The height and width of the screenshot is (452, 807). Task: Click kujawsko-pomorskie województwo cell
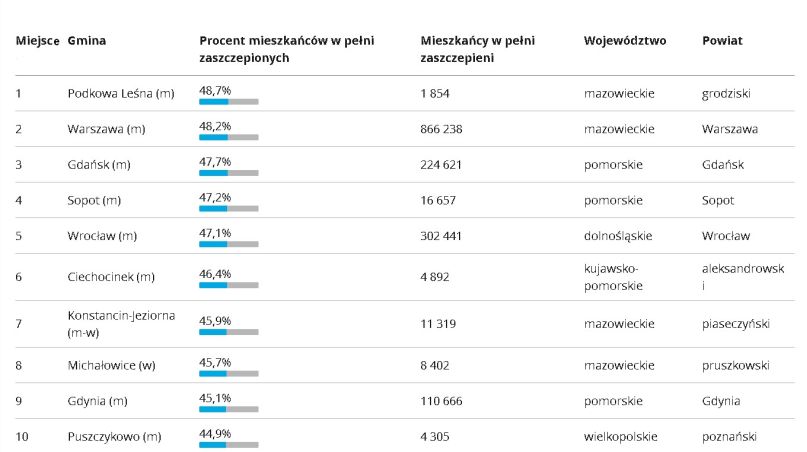click(613, 277)
